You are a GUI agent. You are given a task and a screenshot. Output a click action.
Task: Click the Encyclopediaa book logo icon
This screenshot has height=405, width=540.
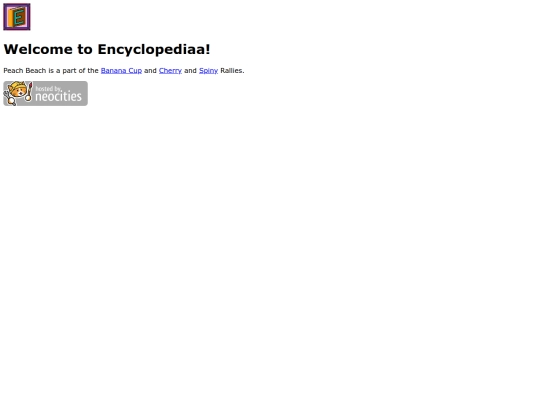[17, 17]
